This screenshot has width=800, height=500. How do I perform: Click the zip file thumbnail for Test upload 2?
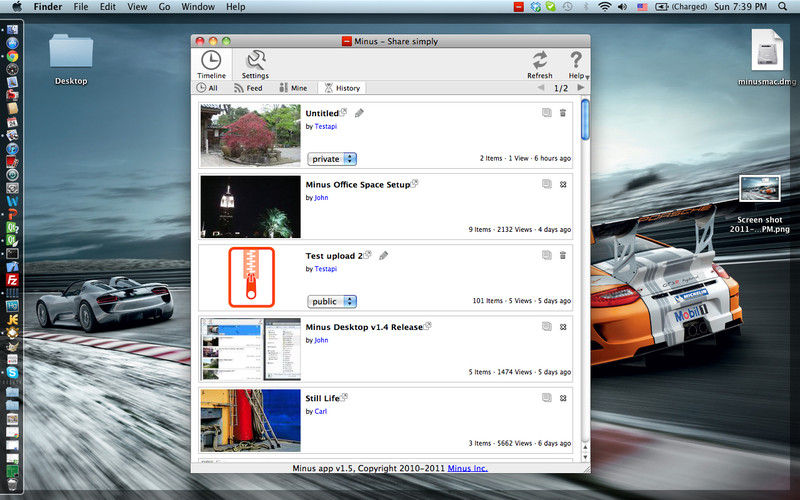click(251, 277)
